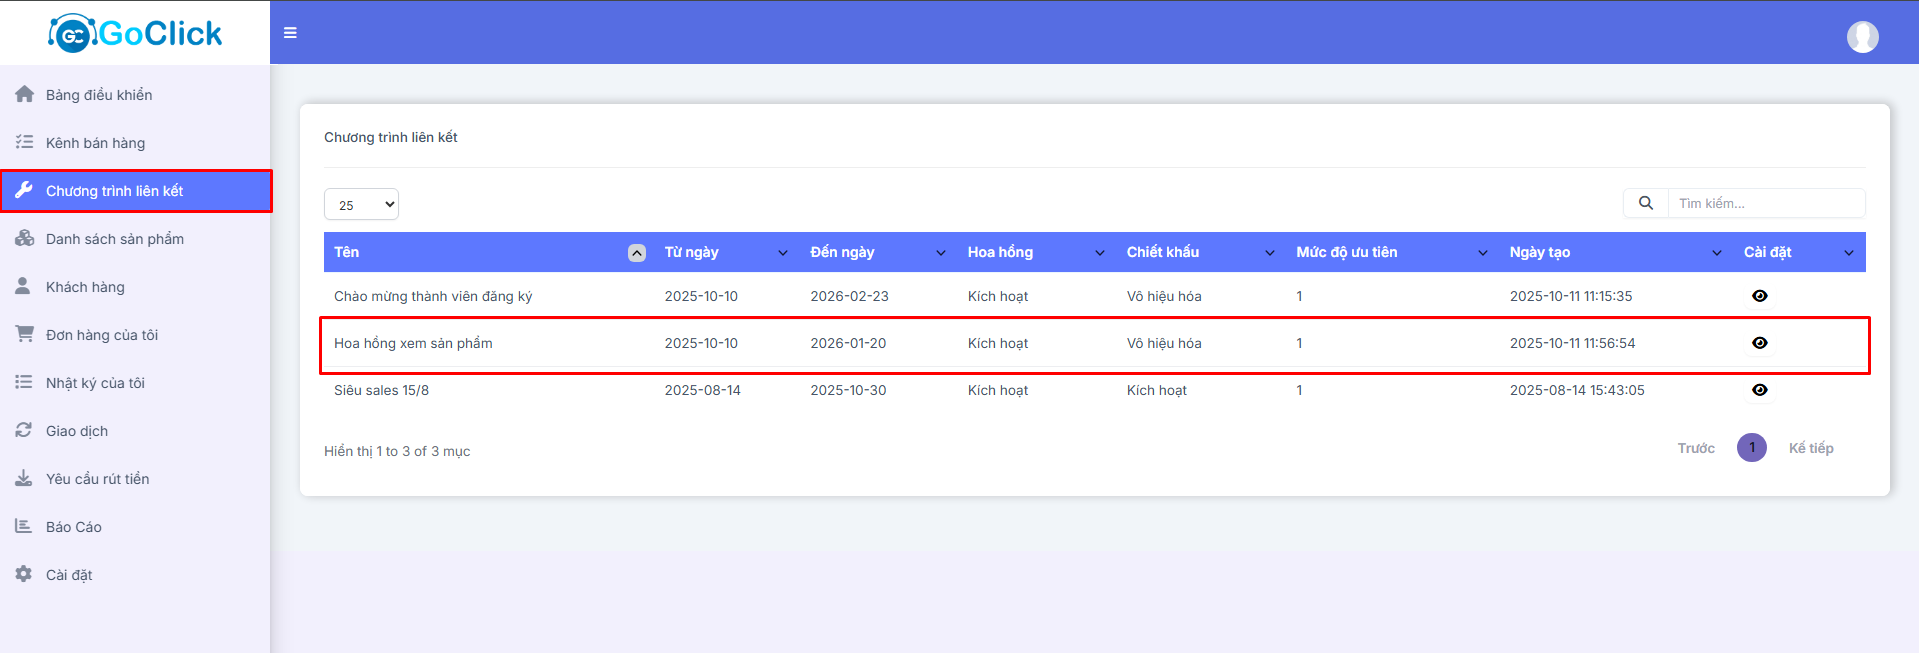
Task: Click the Trước pagination button
Action: pyautogui.click(x=1695, y=448)
